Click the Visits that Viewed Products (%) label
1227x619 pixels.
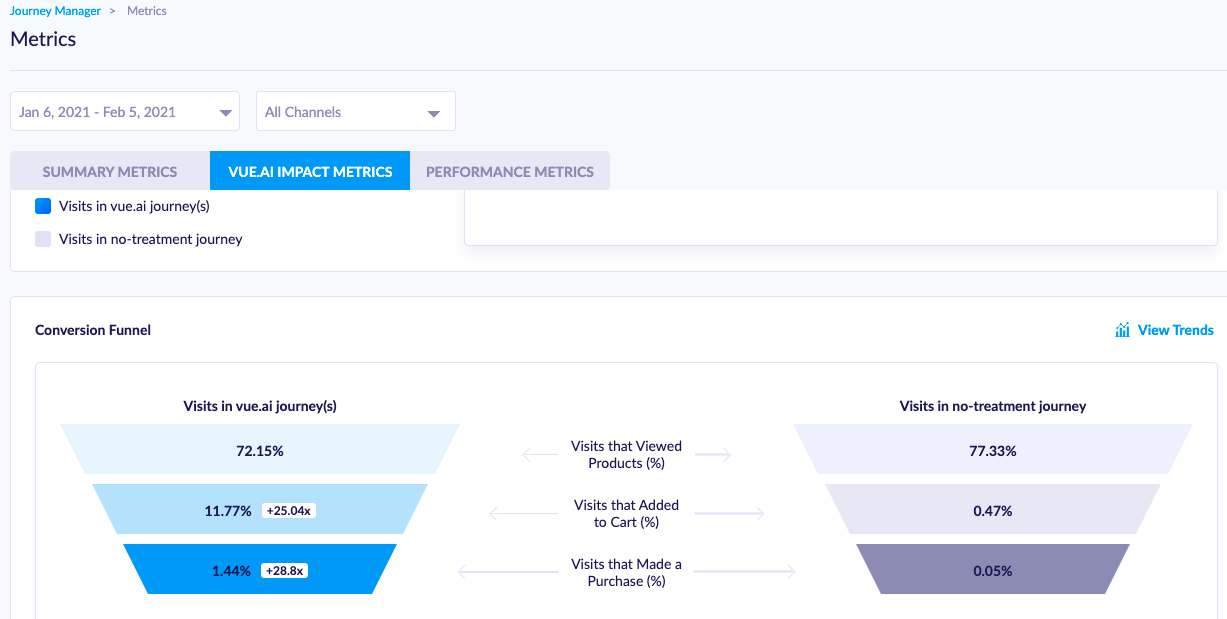(627, 454)
